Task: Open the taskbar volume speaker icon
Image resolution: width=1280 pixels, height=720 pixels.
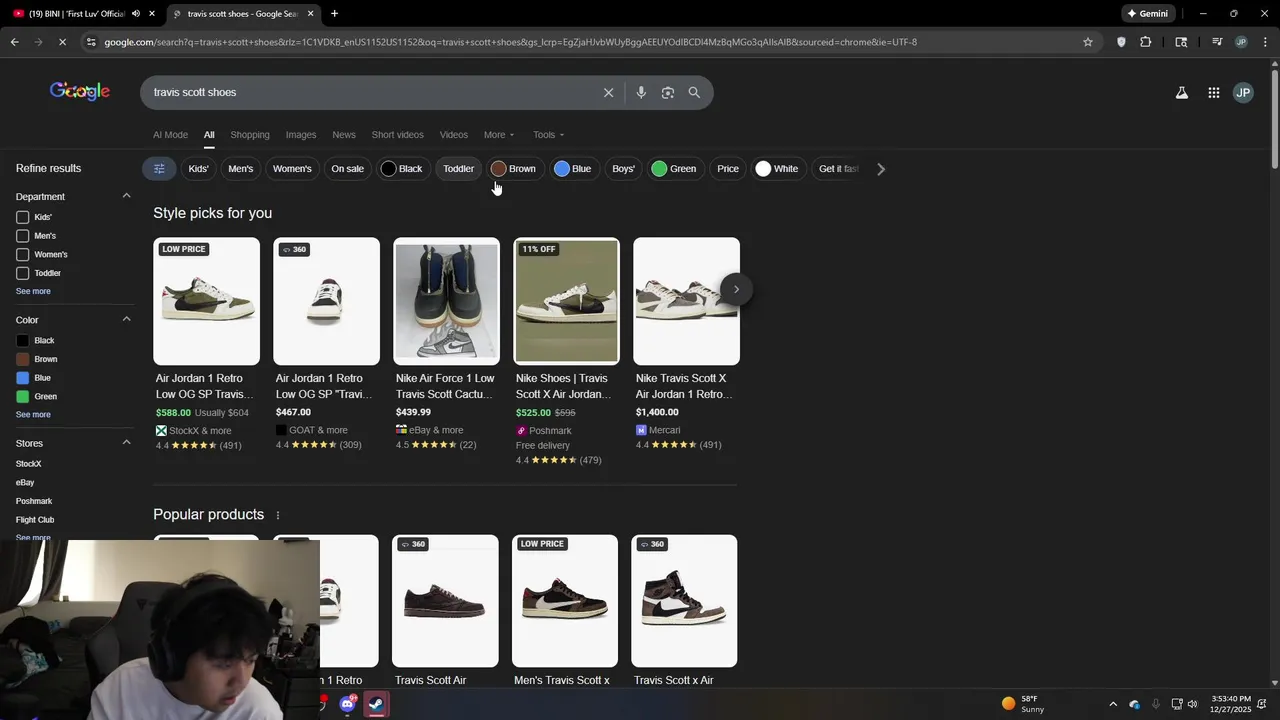Action: click(x=1192, y=704)
